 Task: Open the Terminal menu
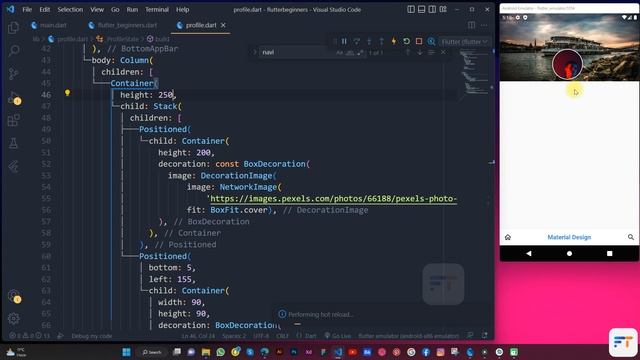point(157,9)
